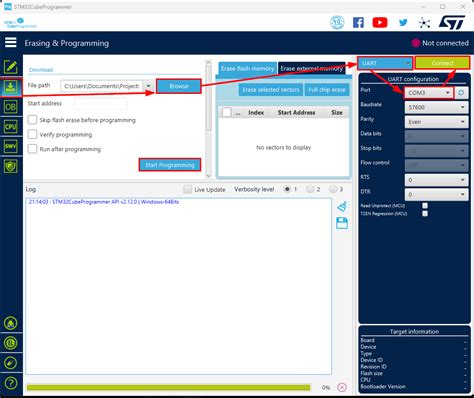Toggle Live Update checkbox
Screen dimensions: 474x398
coord(188,189)
